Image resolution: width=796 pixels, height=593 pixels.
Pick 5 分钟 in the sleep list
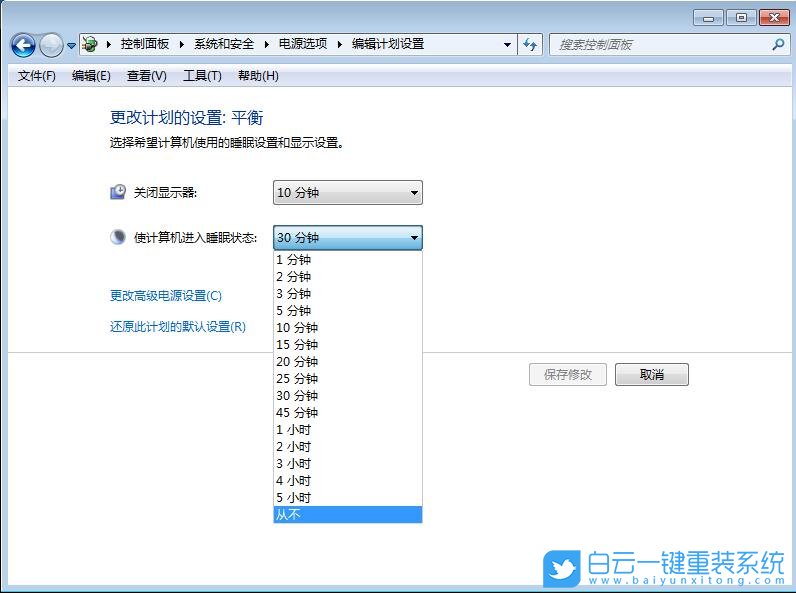point(348,311)
